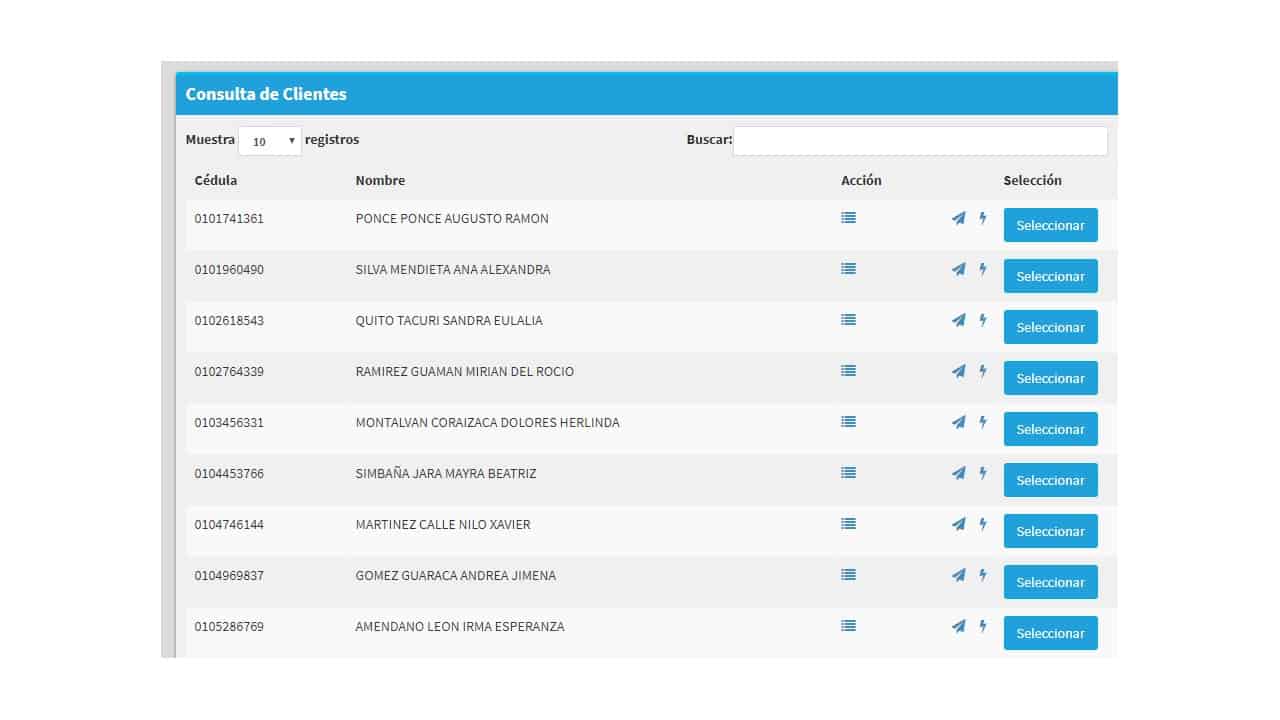
Task: Click lightning bolt icon for QUITO TACURI row
Action: (982, 320)
